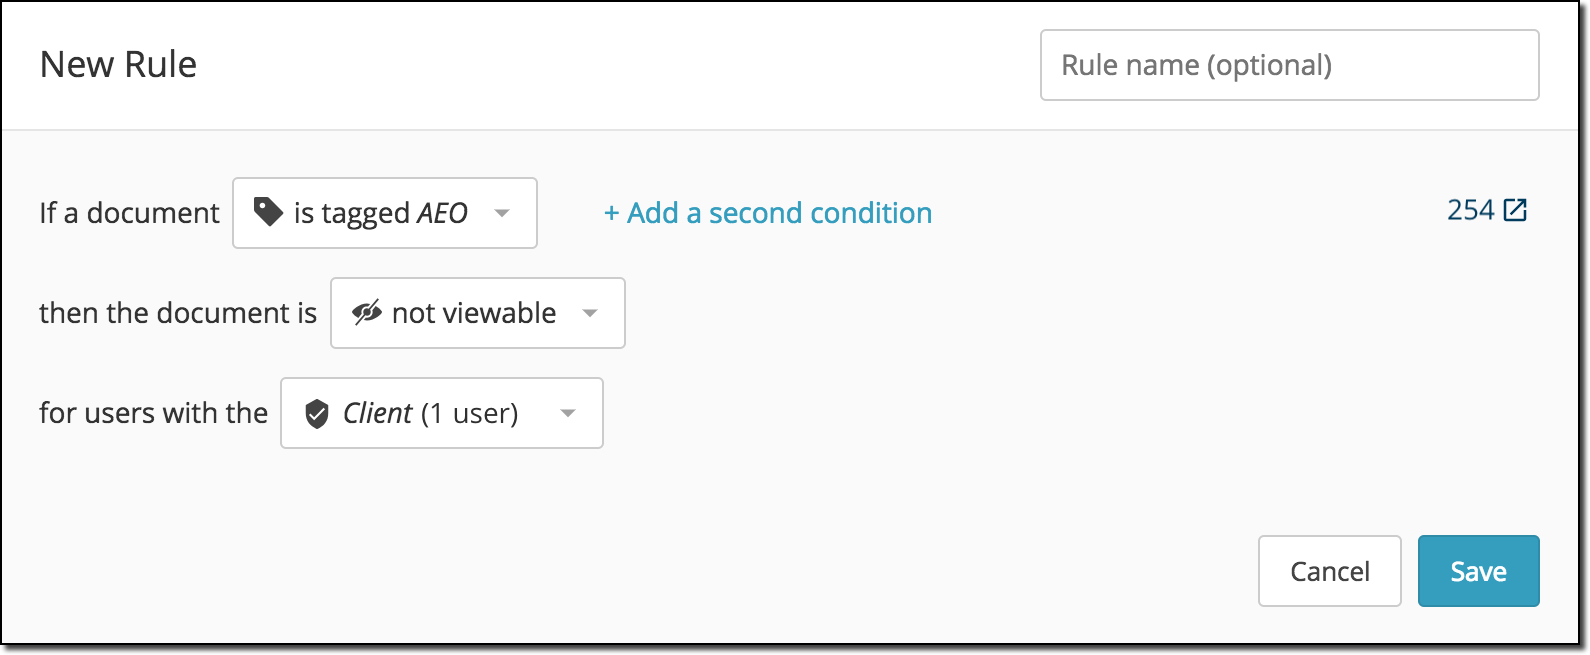Click the 'for users with the' label
The height and width of the screenshot is (655, 1590).
pyautogui.click(x=153, y=413)
